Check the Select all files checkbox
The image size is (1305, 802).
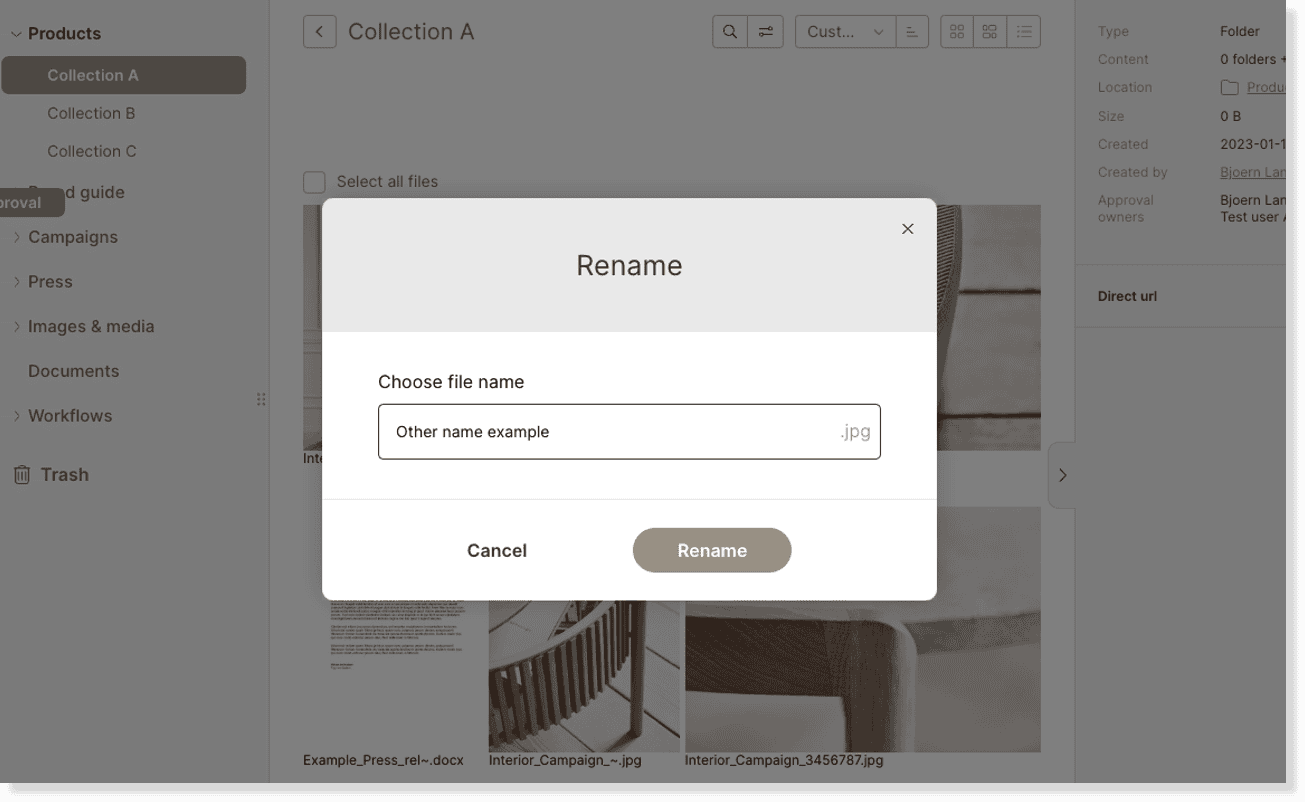coord(313,181)
